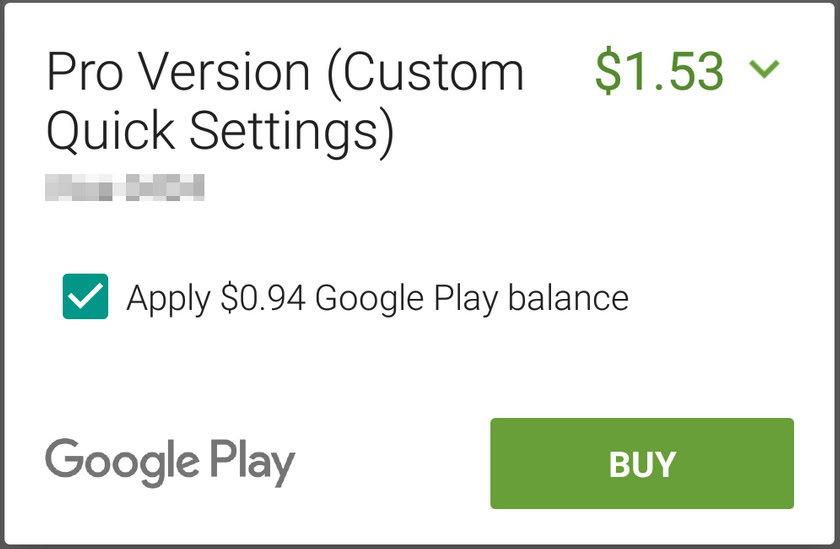Expand the price details chevron

point(764,70)
